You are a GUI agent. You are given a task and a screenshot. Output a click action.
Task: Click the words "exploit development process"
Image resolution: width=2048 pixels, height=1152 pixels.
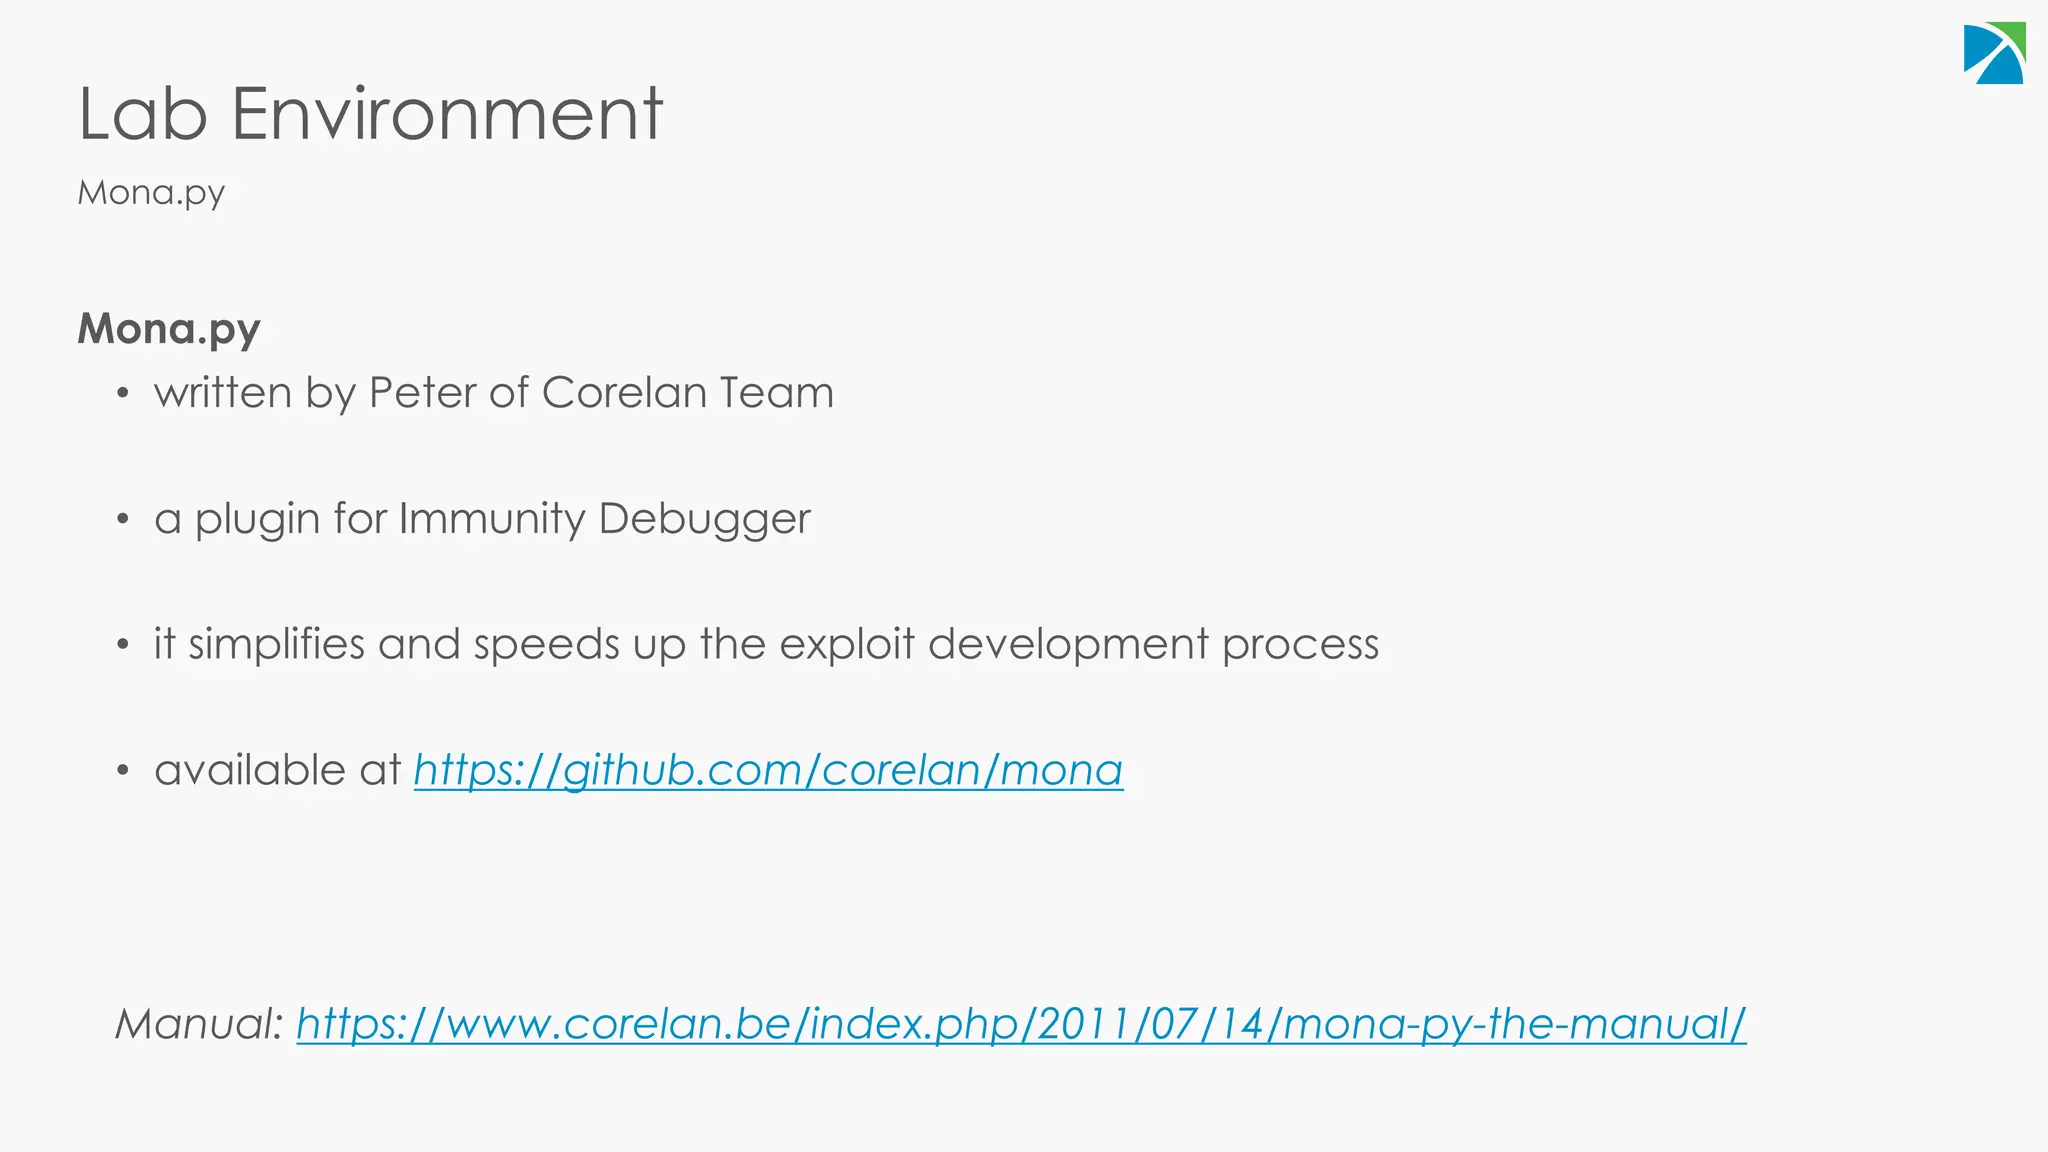point(1079,645)
